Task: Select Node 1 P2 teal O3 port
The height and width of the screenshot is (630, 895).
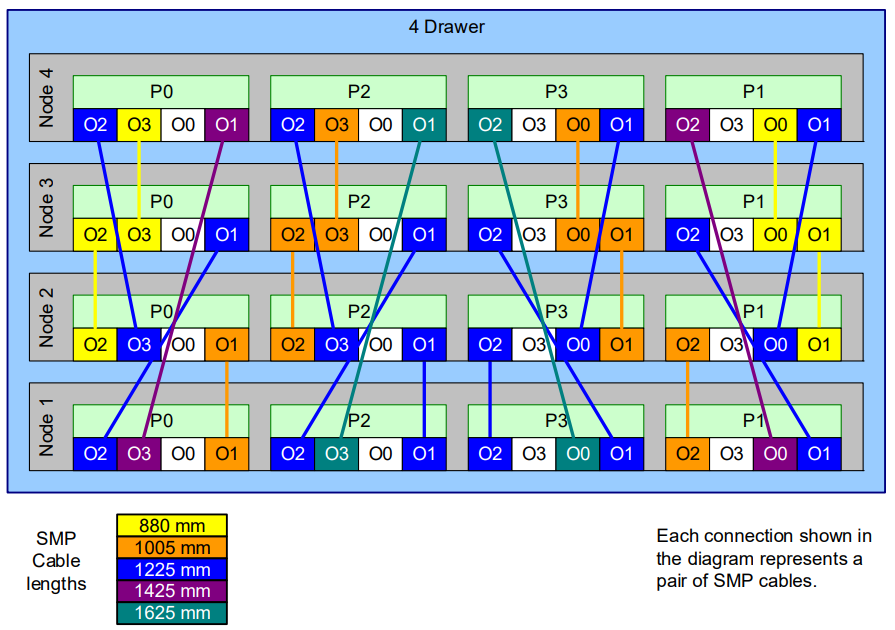Action: [336, 454]
